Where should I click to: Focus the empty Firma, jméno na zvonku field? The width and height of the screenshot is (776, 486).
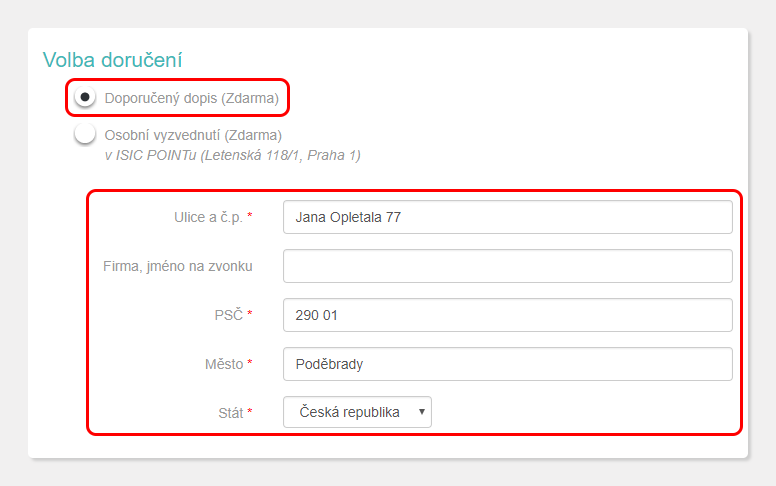(x=508, y=266)
